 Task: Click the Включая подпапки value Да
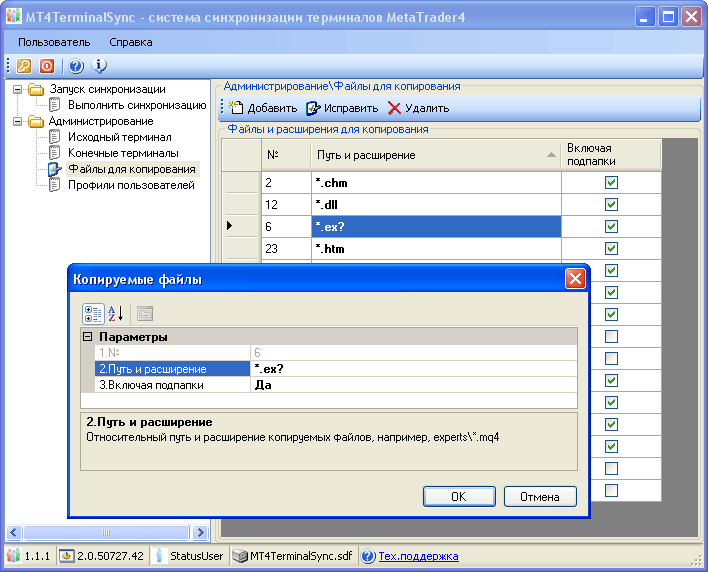(414, 385)
